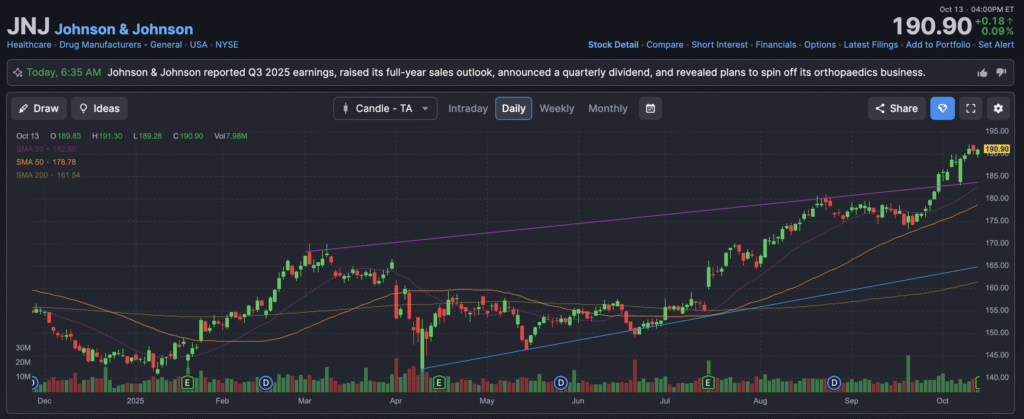Image resolution: width=1024 pixels, height=419 pixels.
Task: Click the July earnings E marker
Action: click(x=708, y=383)
